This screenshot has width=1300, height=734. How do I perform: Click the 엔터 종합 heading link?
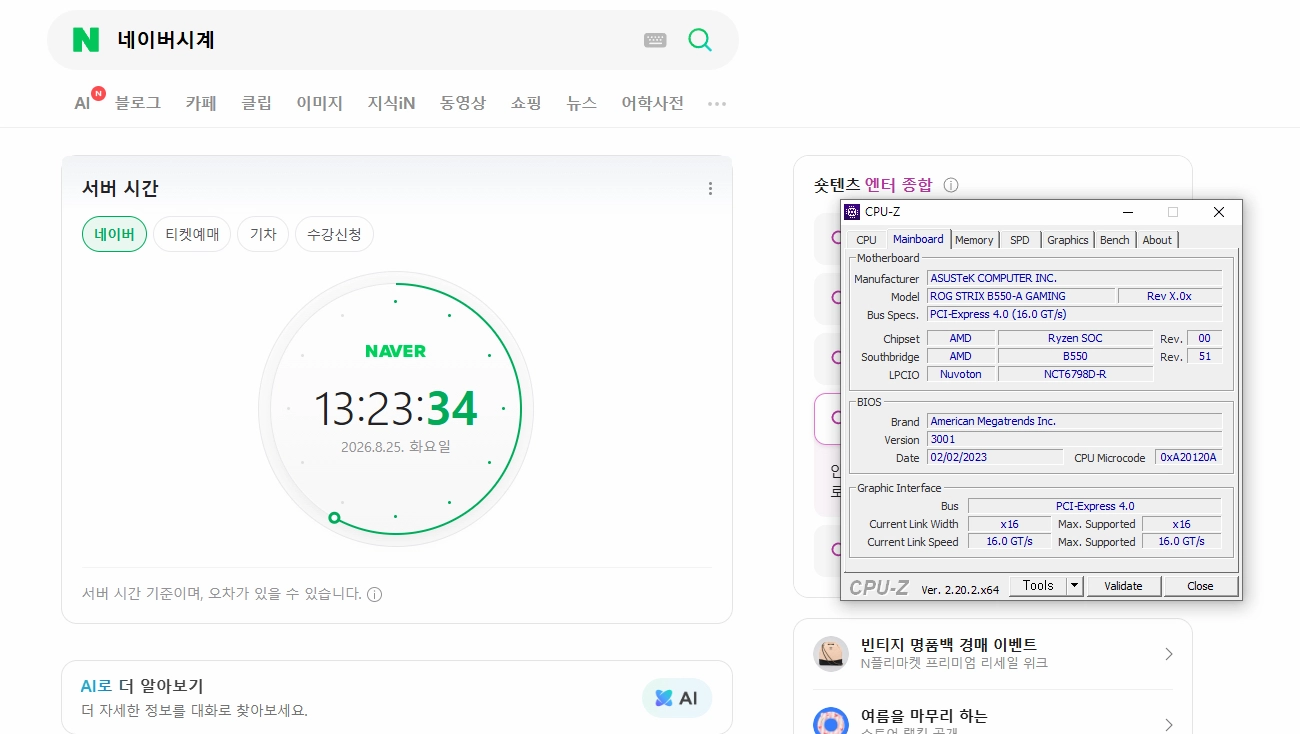[898, 185]
